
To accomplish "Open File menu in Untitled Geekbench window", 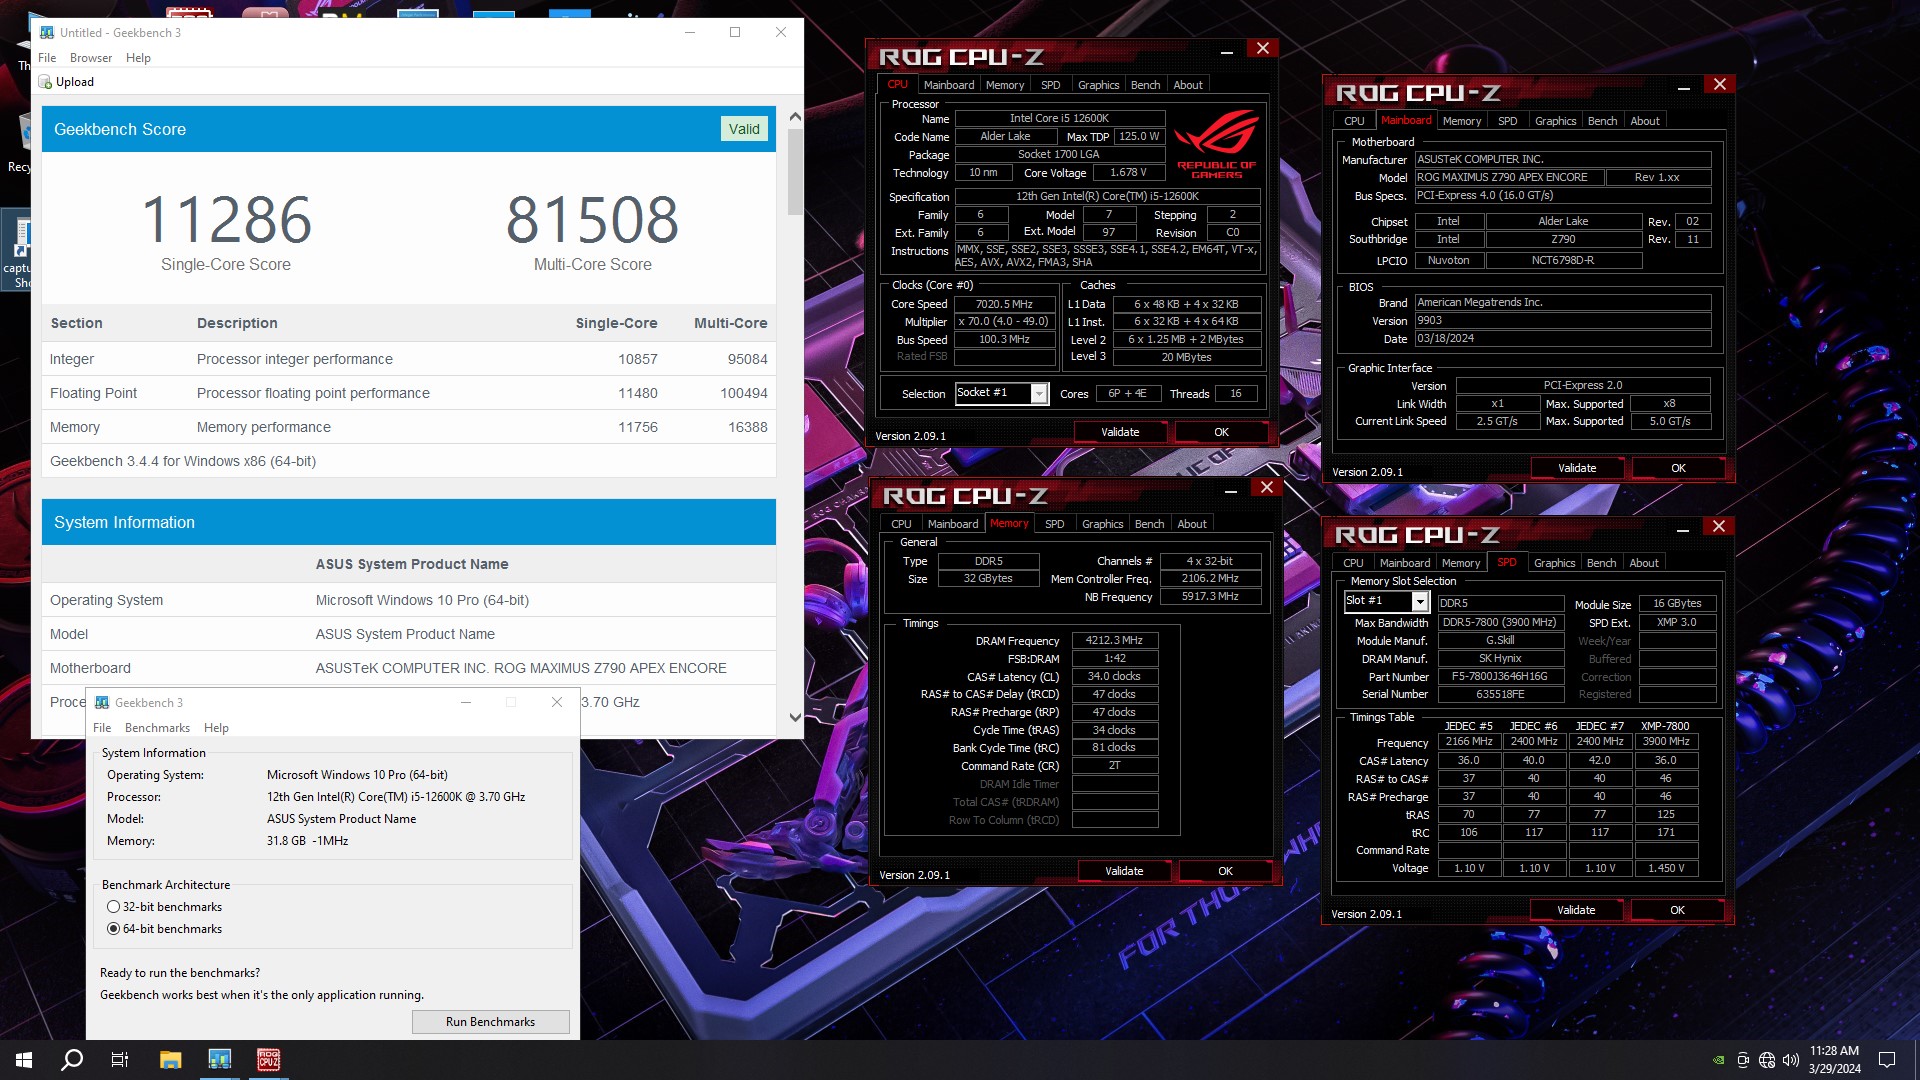I will [x=47, y=58].
